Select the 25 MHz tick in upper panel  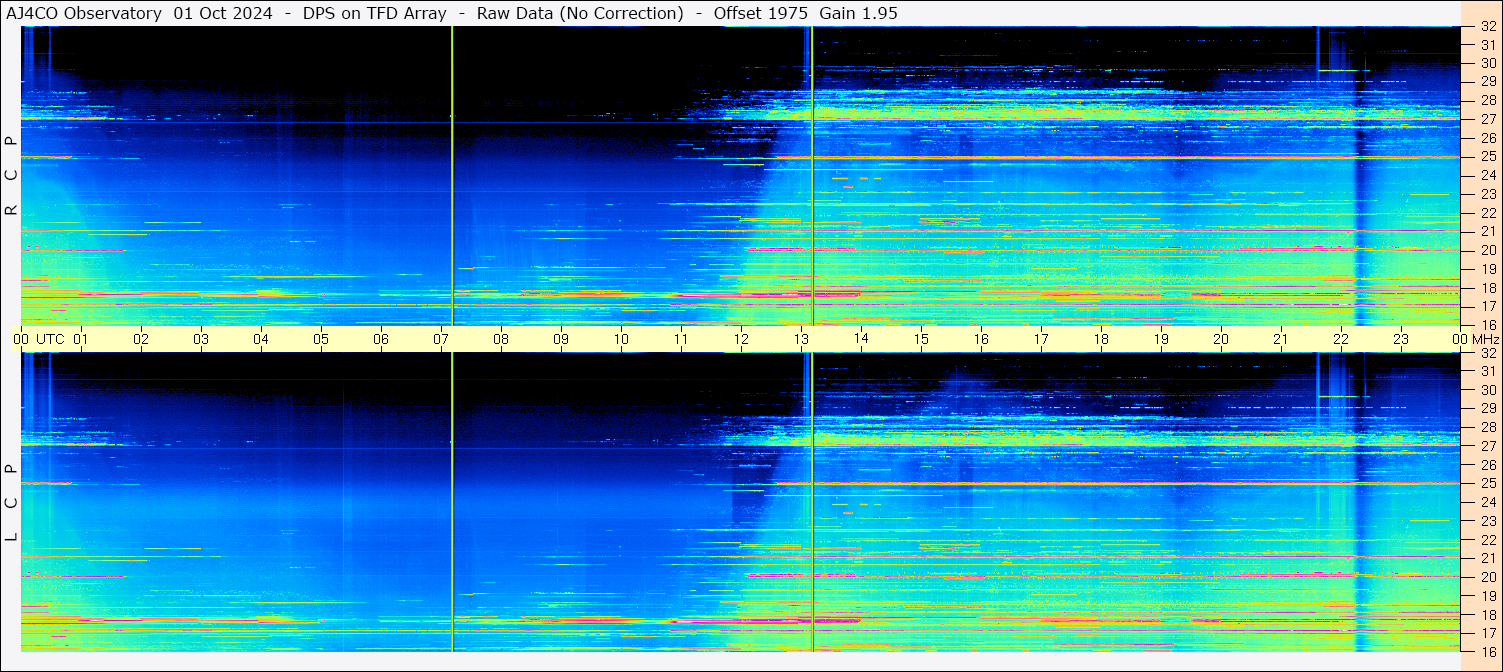[x=1487, y=156]
